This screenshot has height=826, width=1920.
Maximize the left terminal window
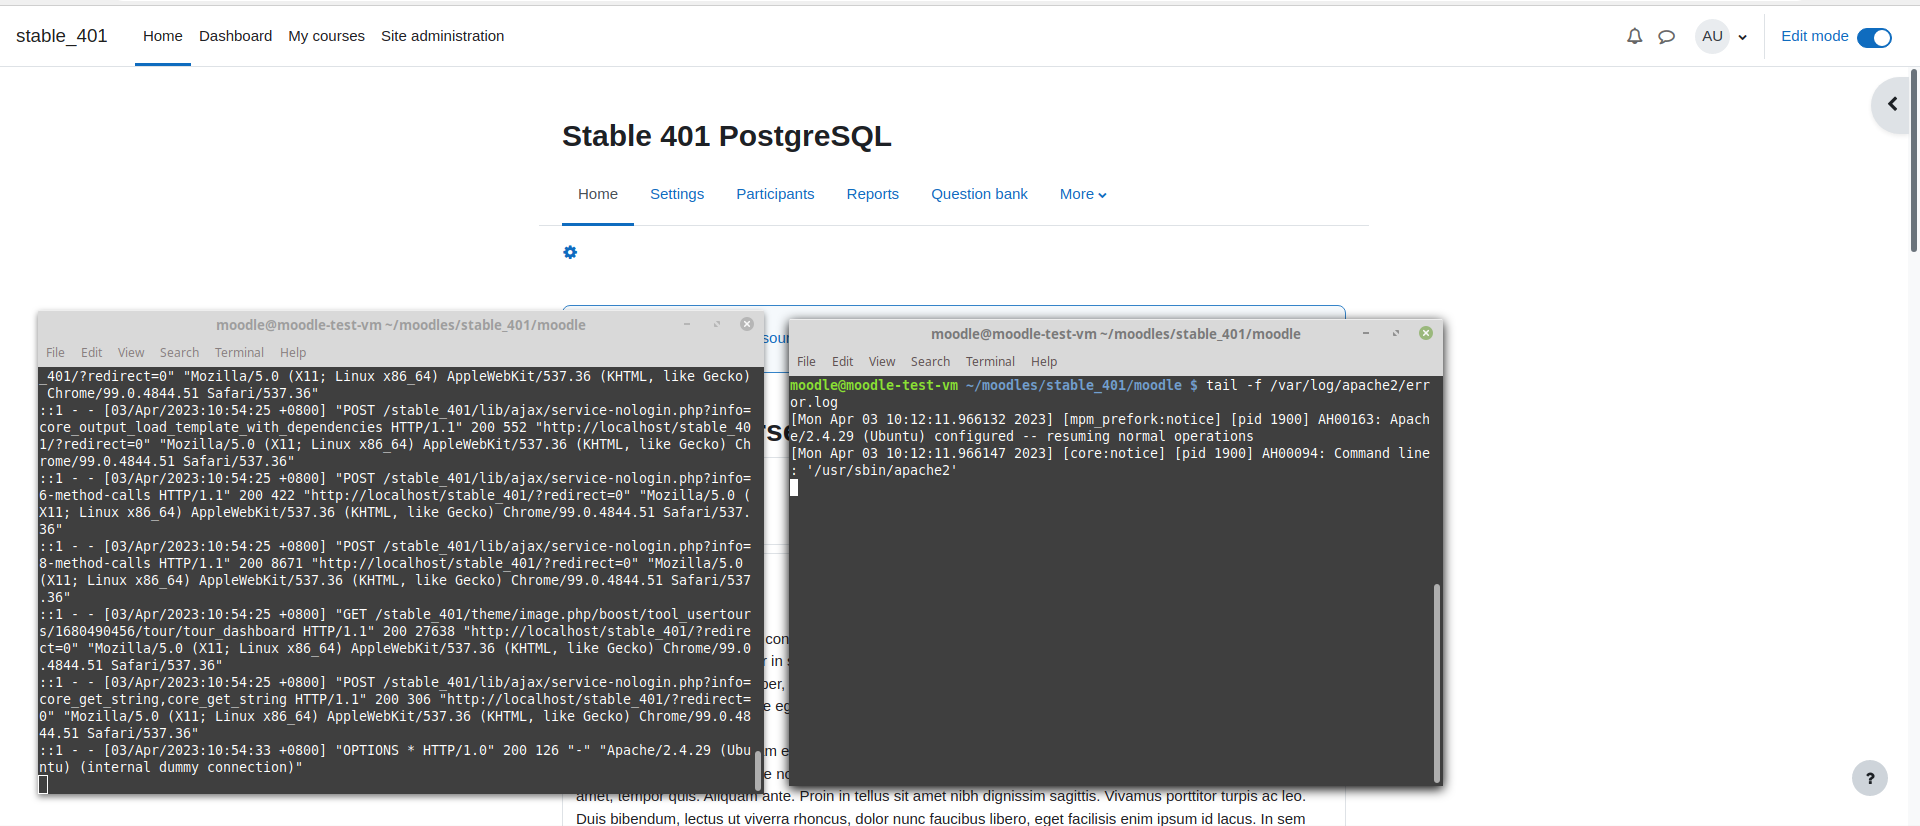pos(717,324)
